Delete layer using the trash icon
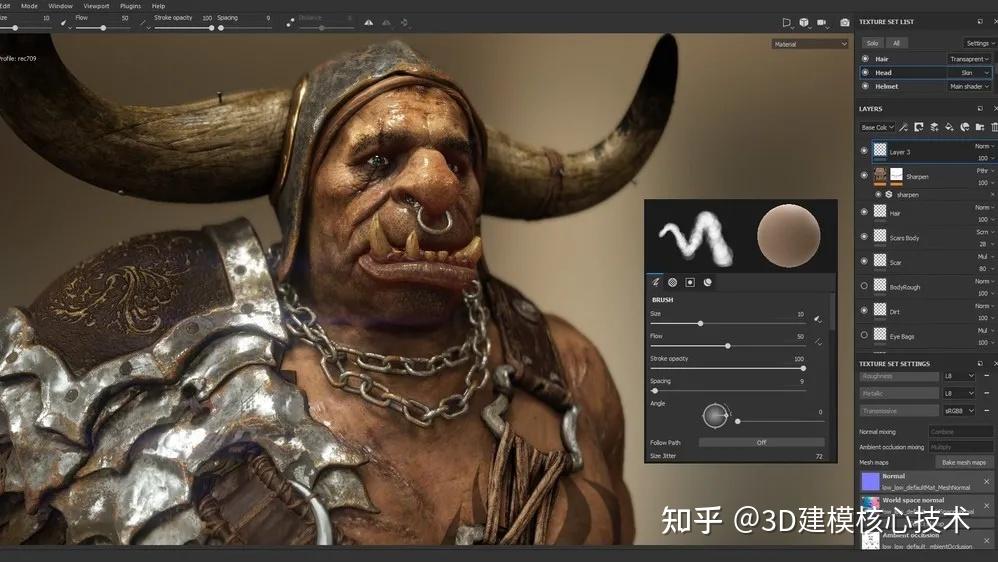The height and width of the screenshot is (562, 998). point(994,127)
